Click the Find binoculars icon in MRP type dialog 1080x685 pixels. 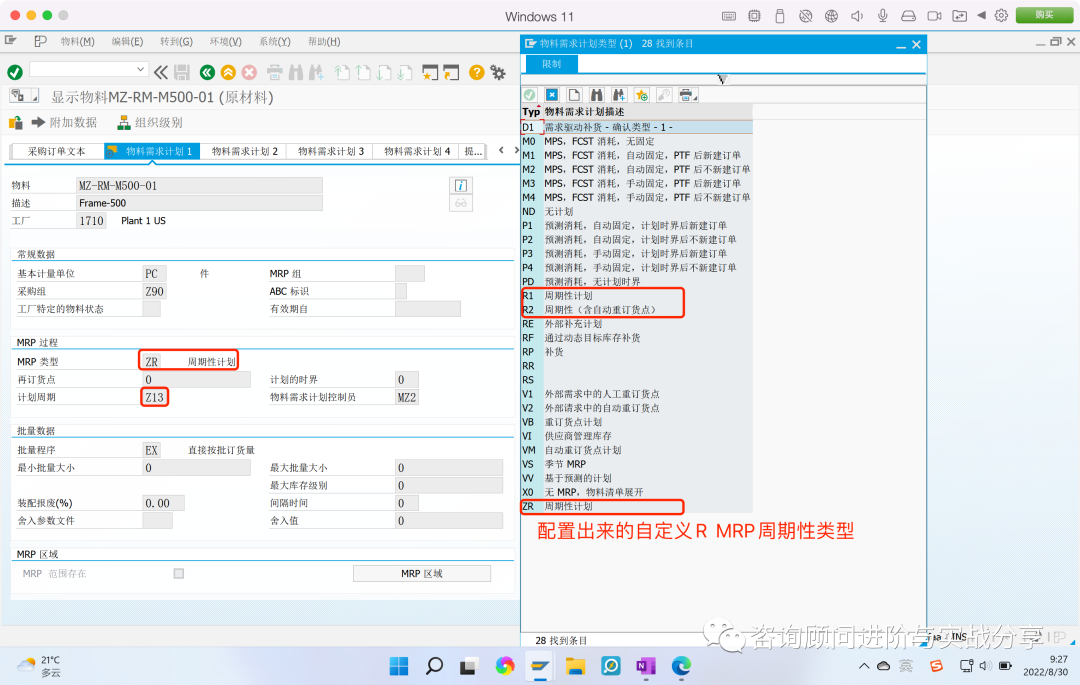[x=594, y=94]
